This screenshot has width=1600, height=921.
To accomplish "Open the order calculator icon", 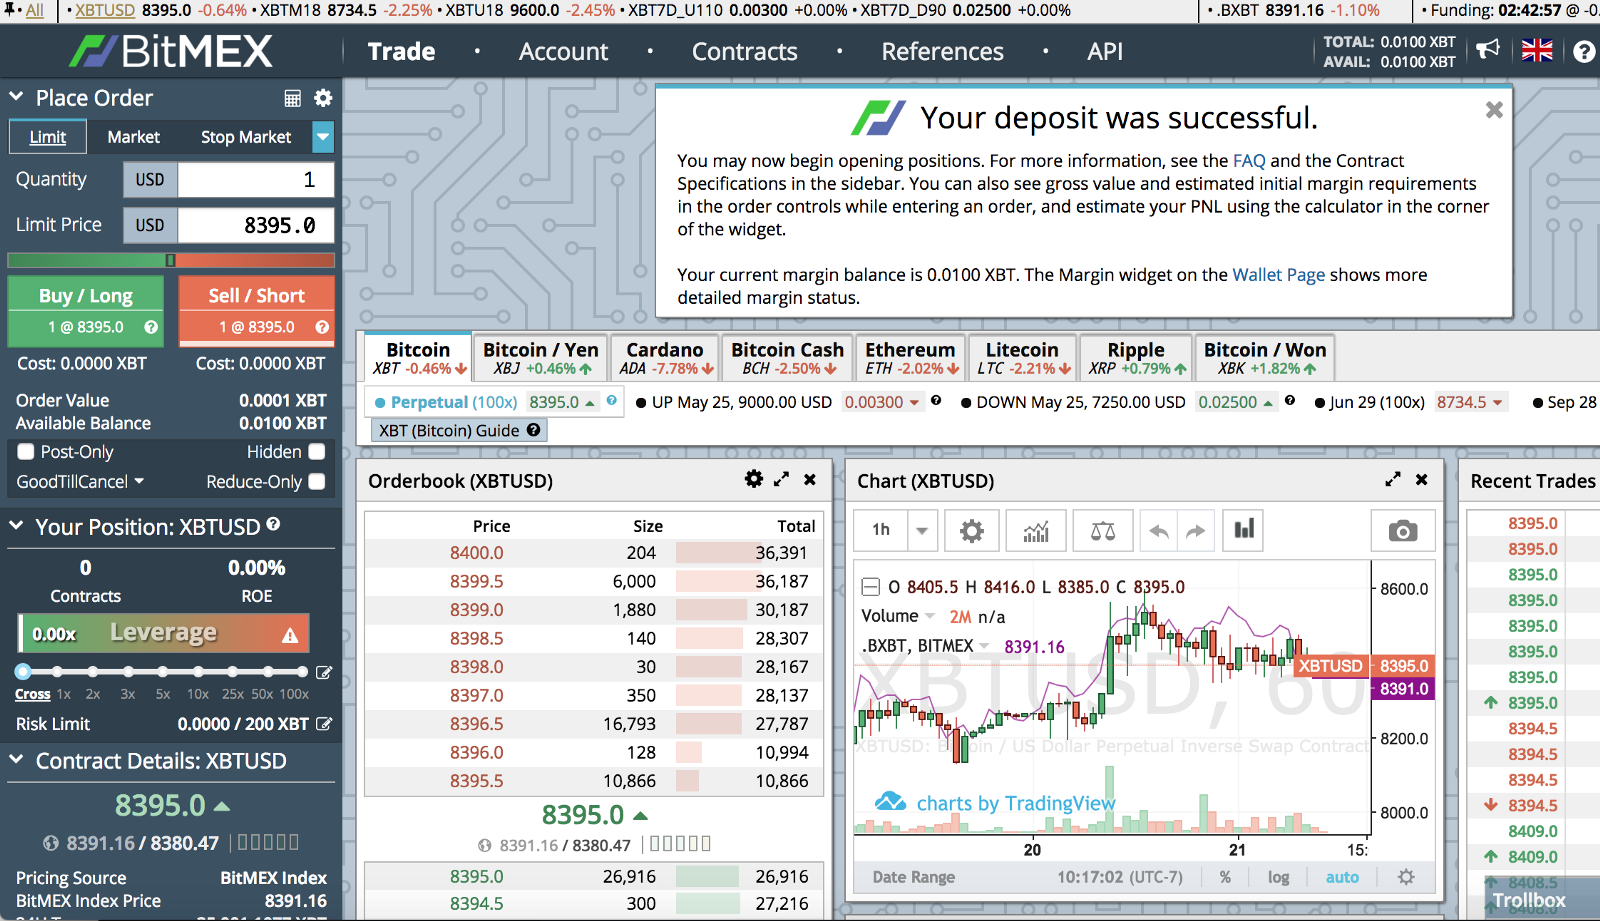I will 292,98.
